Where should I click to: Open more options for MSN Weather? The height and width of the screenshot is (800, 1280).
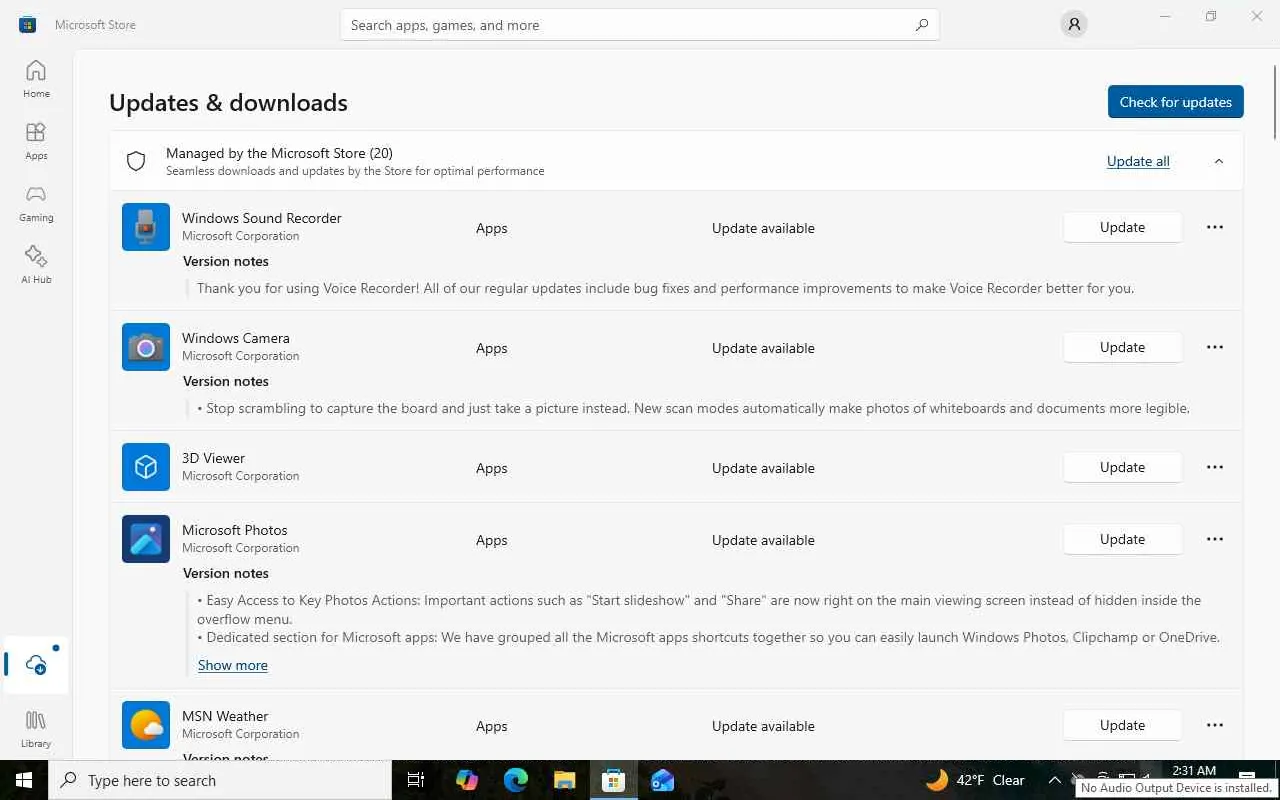tap(1215, 725)
